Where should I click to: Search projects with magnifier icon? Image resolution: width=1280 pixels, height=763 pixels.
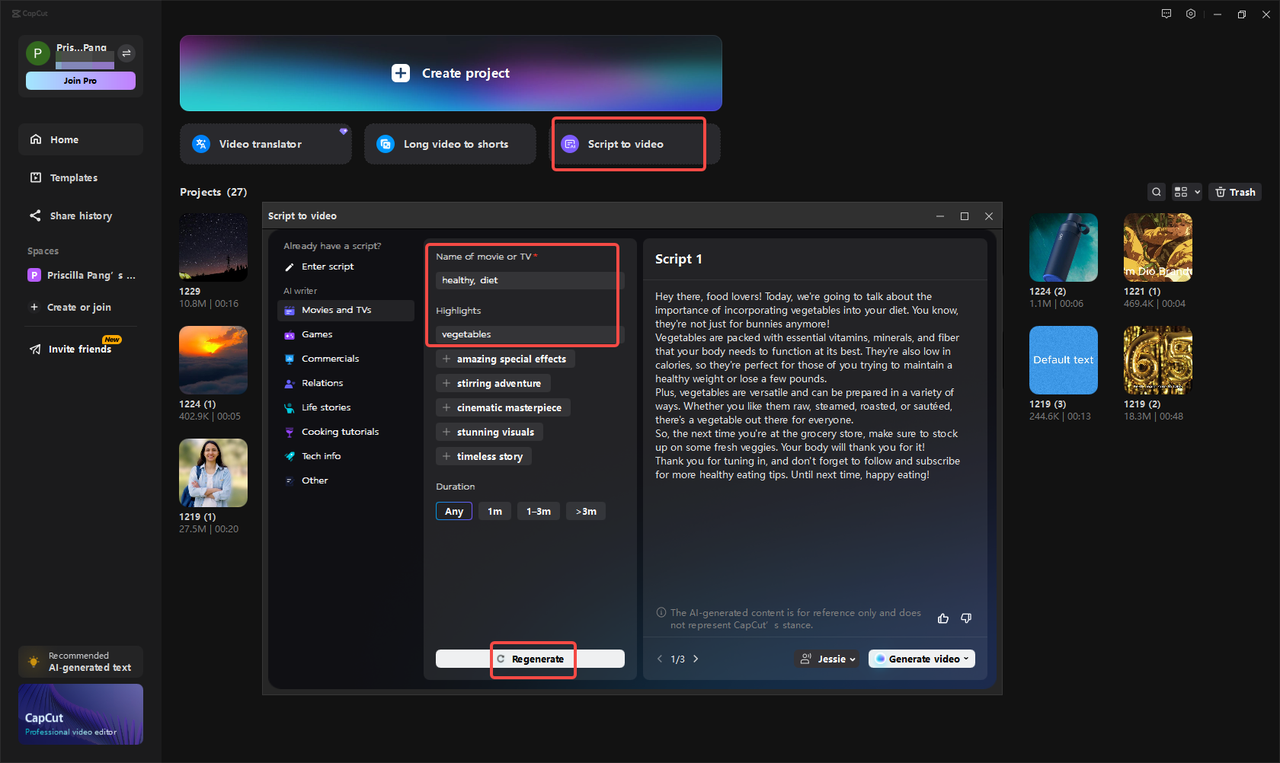1156,192
